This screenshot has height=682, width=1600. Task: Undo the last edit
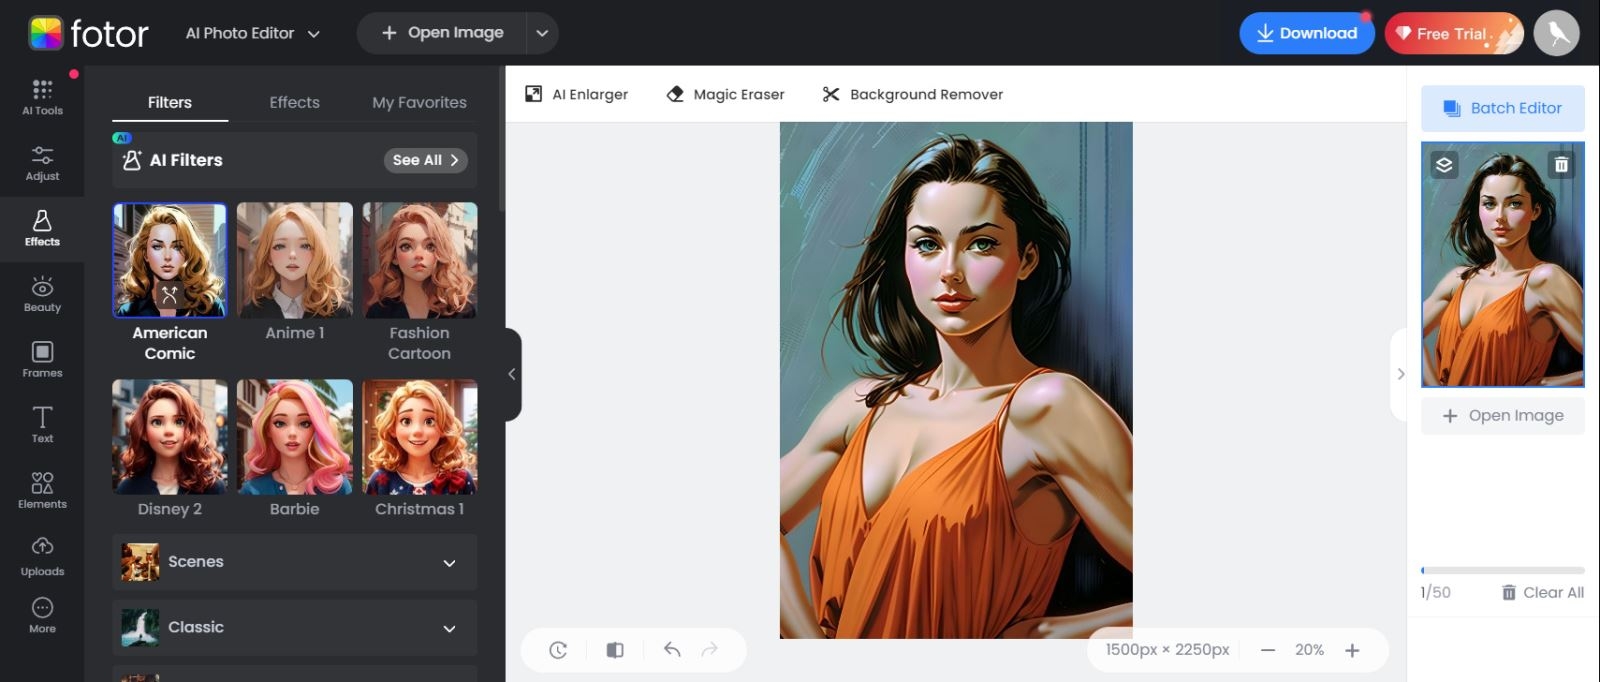pyautogui.click(x=672, y=650)
